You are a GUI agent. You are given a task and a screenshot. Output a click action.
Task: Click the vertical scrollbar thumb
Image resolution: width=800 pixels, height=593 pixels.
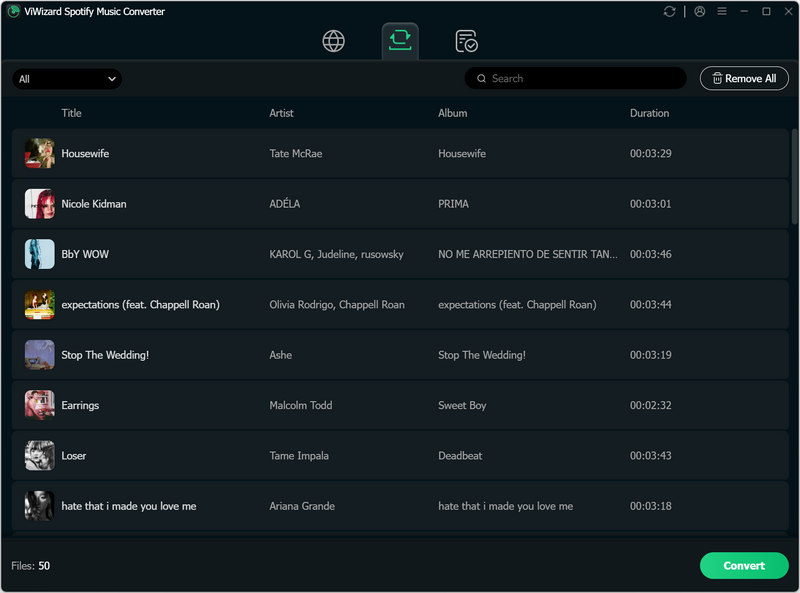(x=794, y=177)
